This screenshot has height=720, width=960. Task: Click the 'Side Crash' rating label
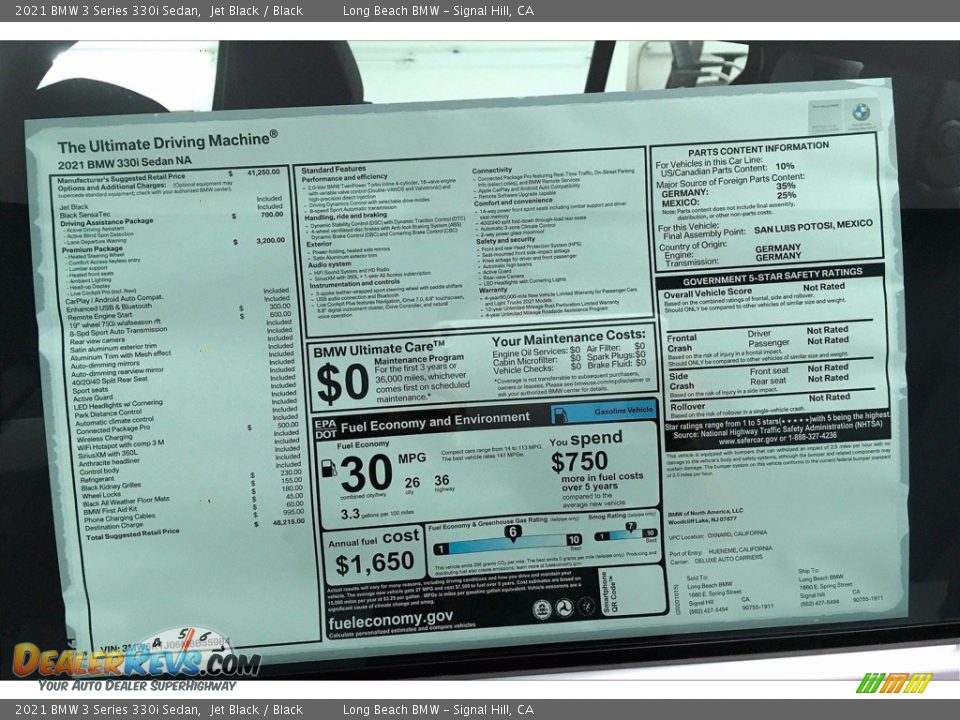point(681,381)
